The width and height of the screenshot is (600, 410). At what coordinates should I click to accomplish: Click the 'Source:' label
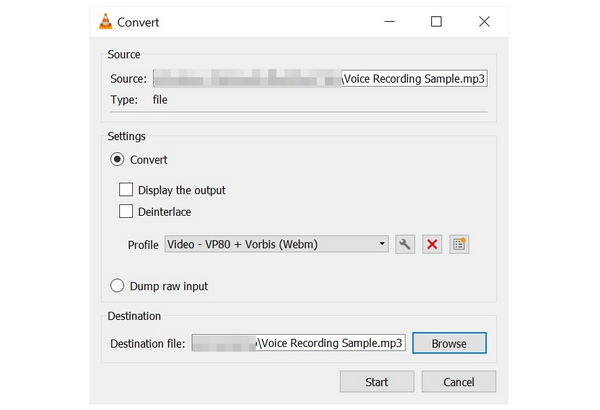[x=128, y=79]
